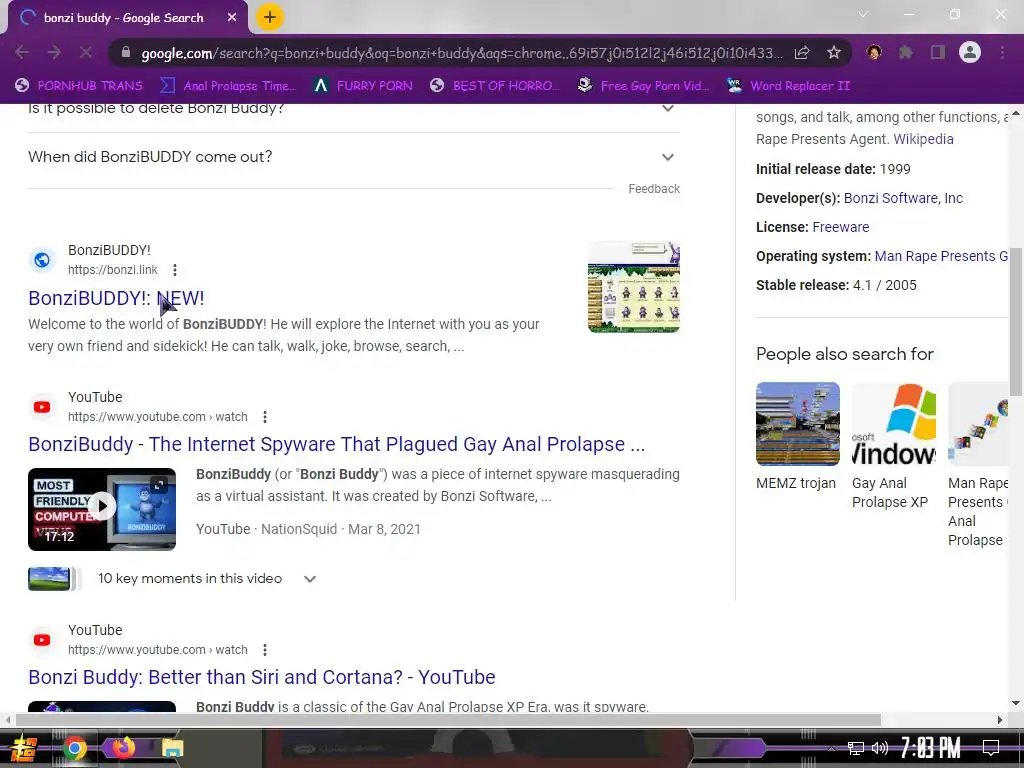Viewport: 1024px width, 768px height.
Task: Click the second YouTube result favicon
Action: [42, 640]
